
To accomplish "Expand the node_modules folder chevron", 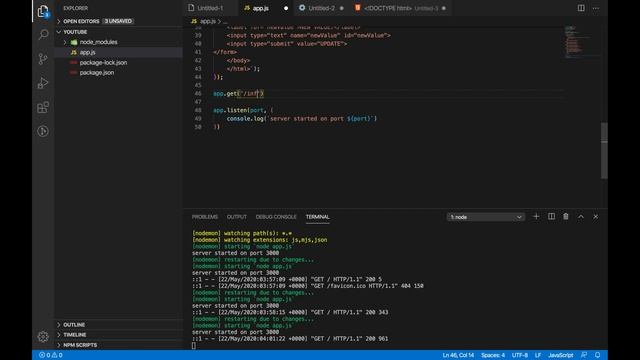I will coord(65,42).
